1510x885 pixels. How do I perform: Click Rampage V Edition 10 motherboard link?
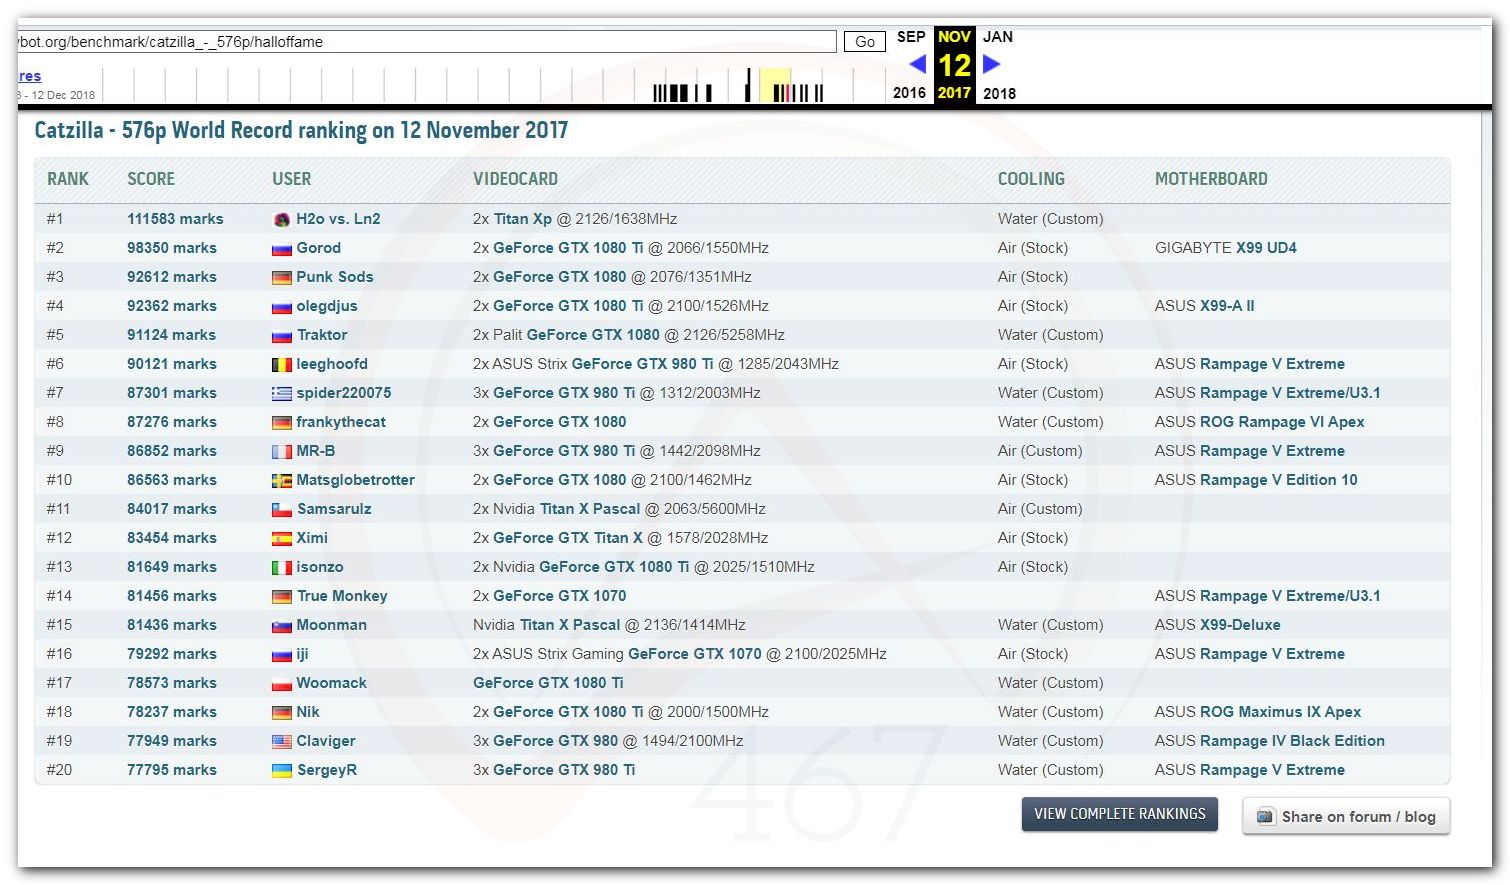pos(1278,480)
